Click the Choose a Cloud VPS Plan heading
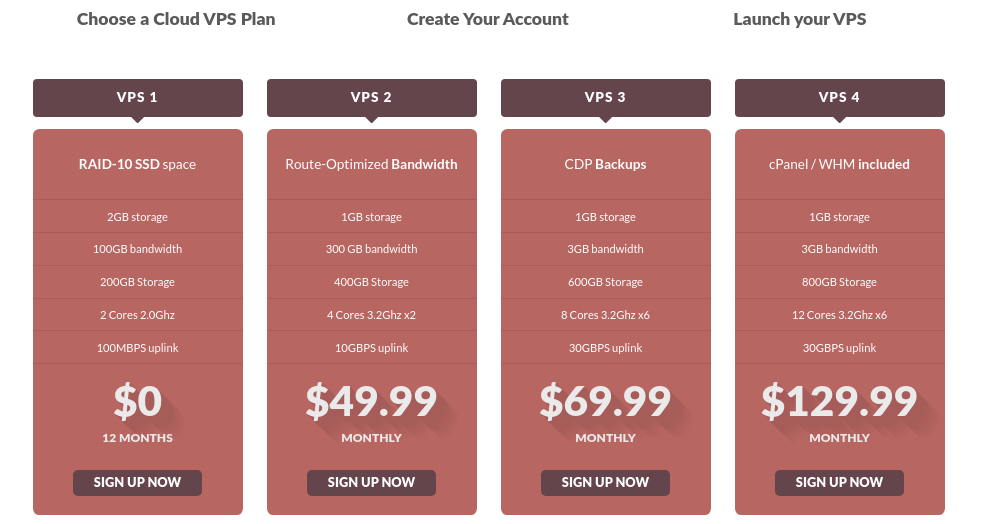983x524 pixels. click(176, 19)
